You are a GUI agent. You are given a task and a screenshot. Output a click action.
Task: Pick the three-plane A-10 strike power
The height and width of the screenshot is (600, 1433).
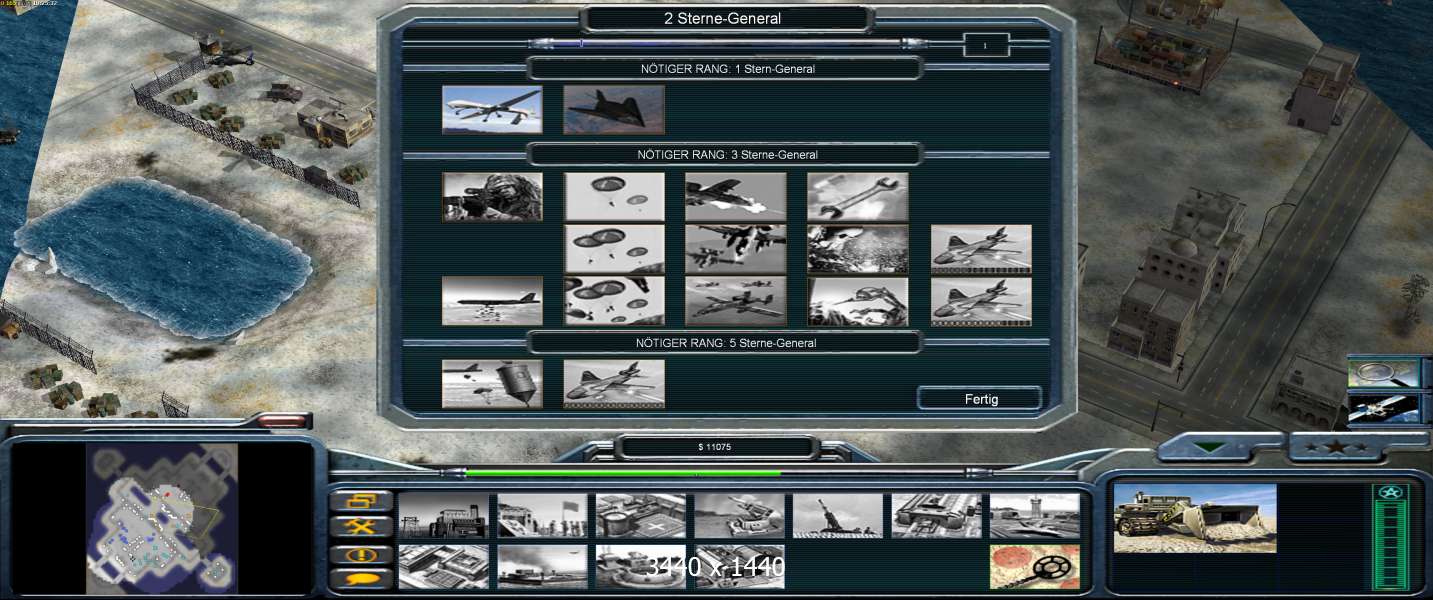[736, 301]
